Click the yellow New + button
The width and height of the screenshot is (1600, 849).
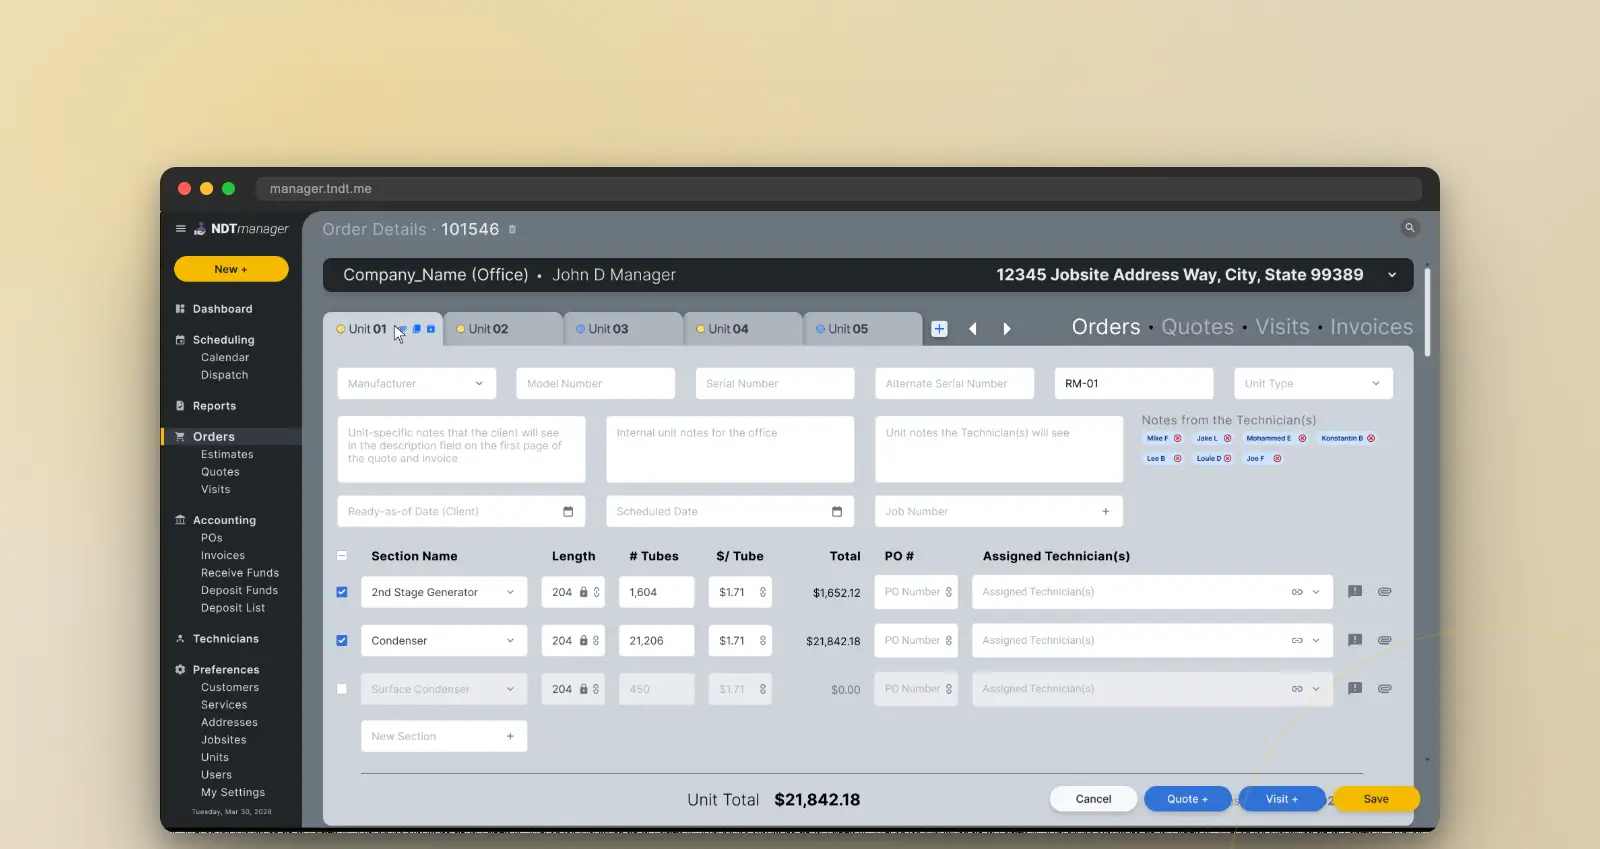coord(231,269)
